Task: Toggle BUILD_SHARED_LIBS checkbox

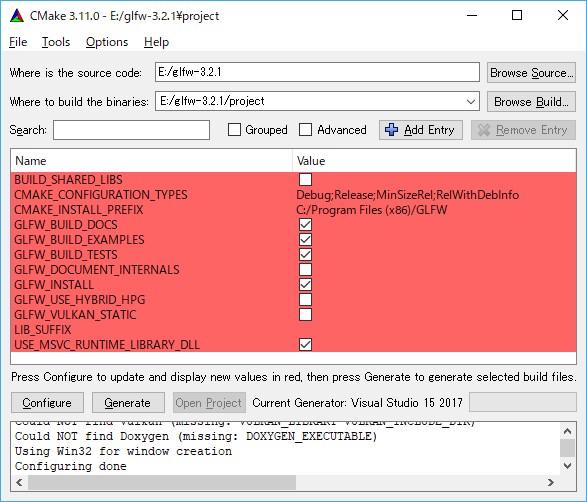Action: click(x=305, y=180)
